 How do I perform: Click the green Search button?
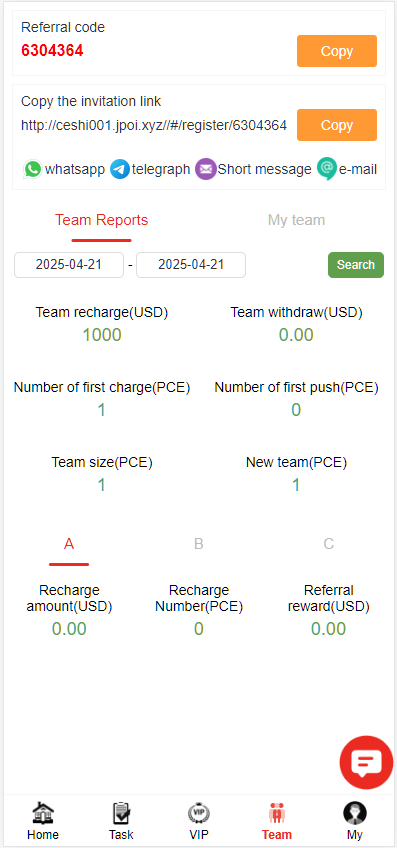tap(356, 265)
